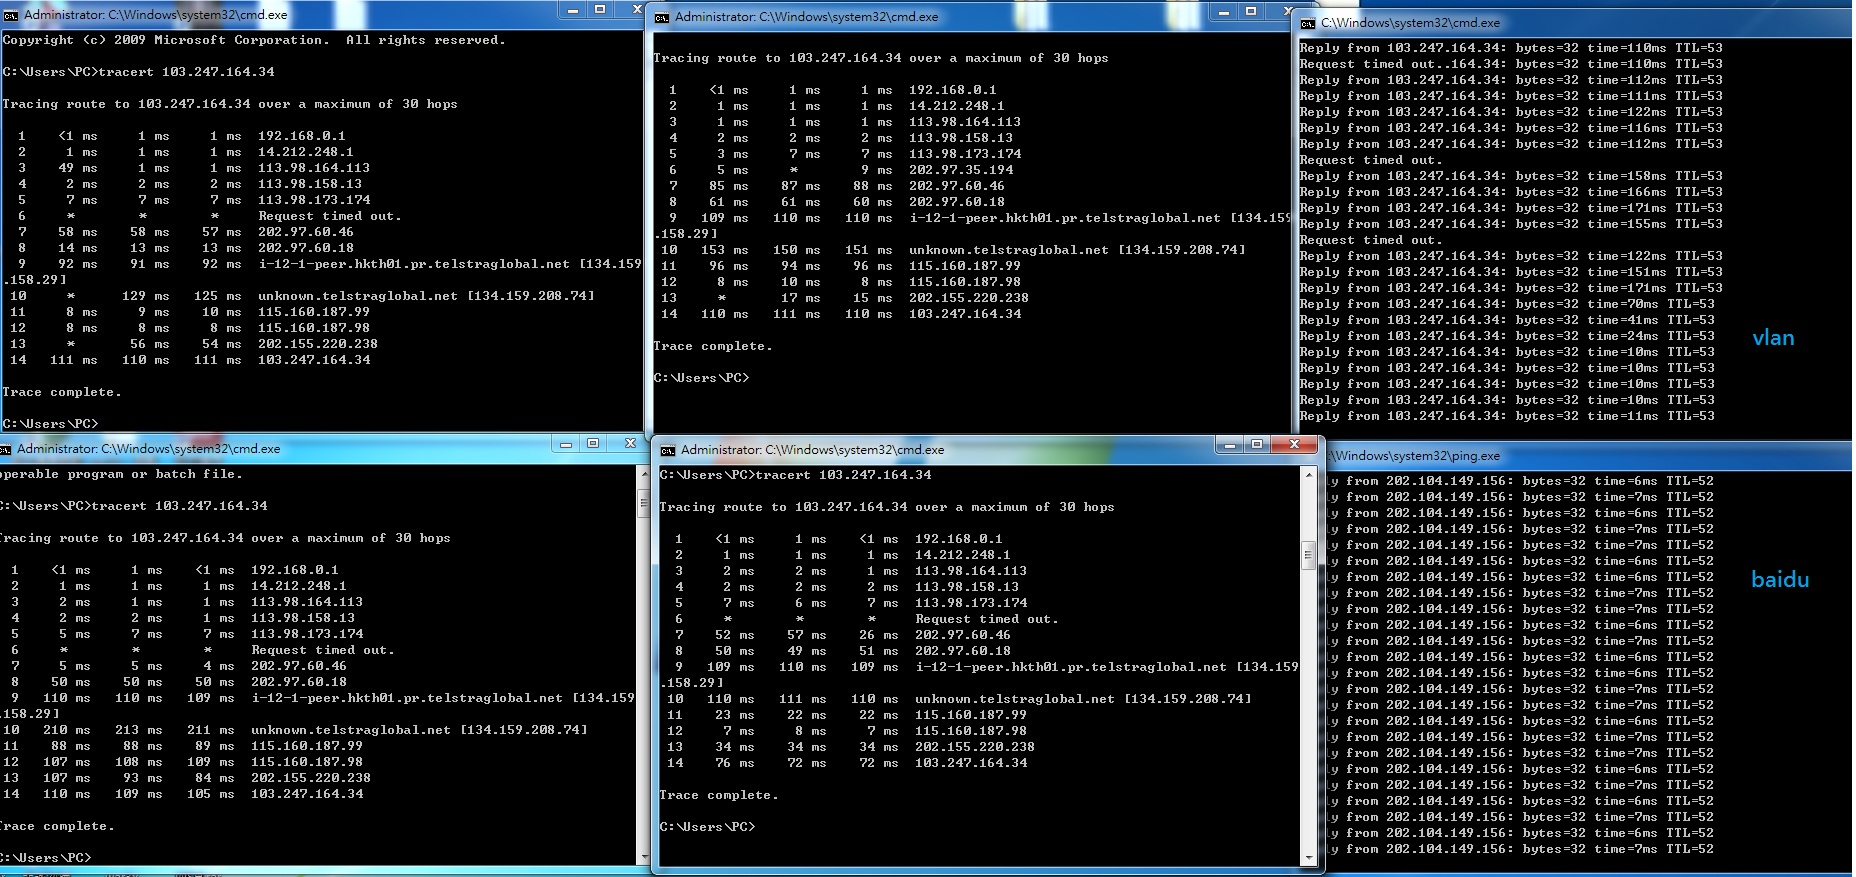
Task: Click the '56 ms' value in hop 13
Action: click(150, 344)
